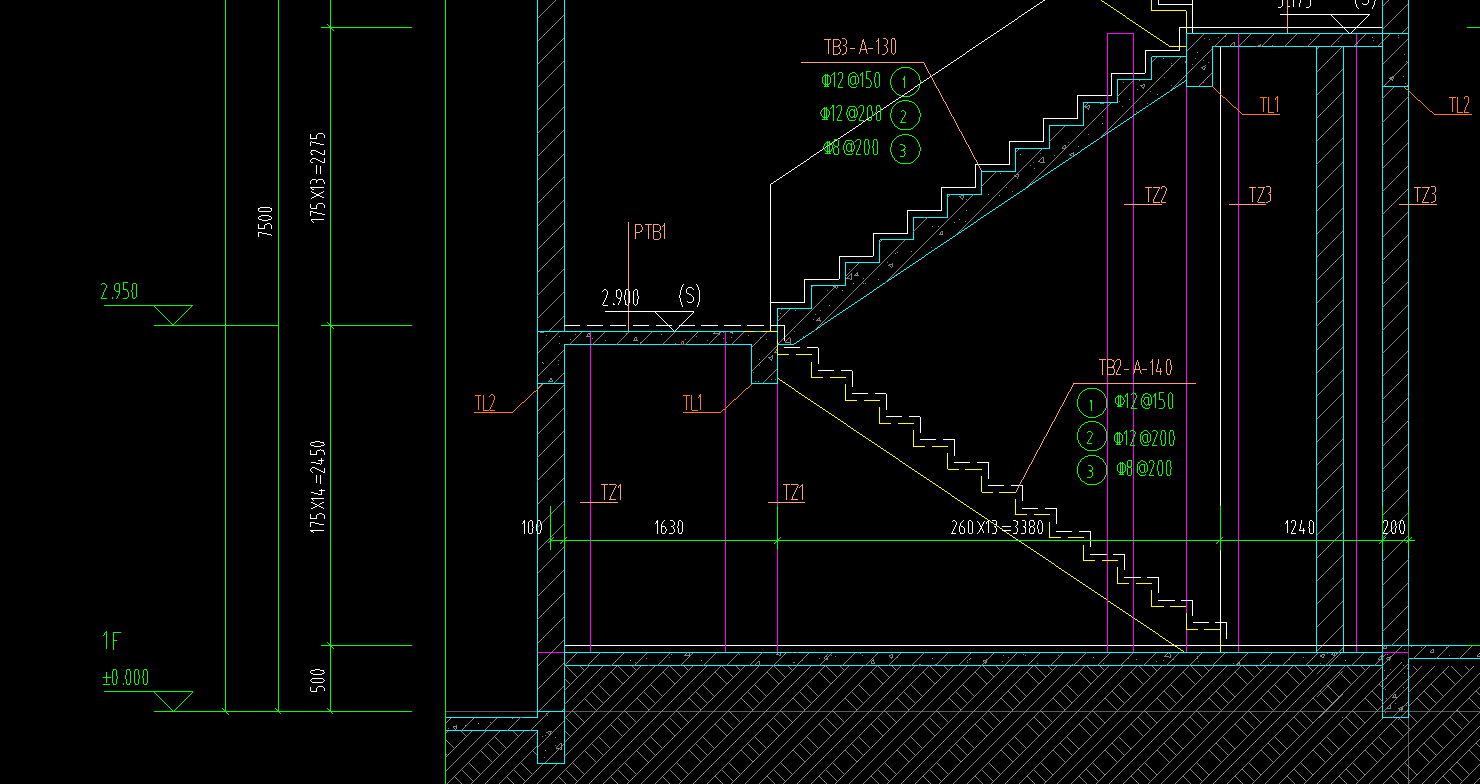Select the TL2 label at the top right

1459,105
